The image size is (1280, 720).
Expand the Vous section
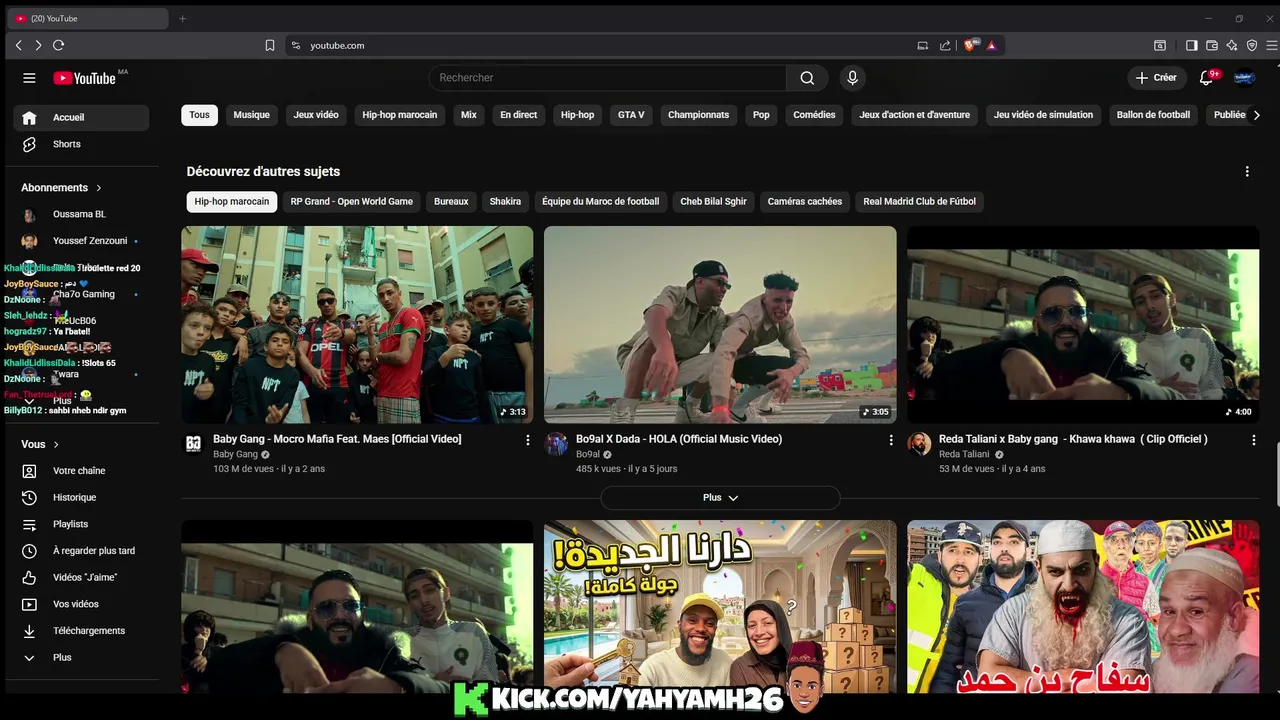(x=41, y=444)
